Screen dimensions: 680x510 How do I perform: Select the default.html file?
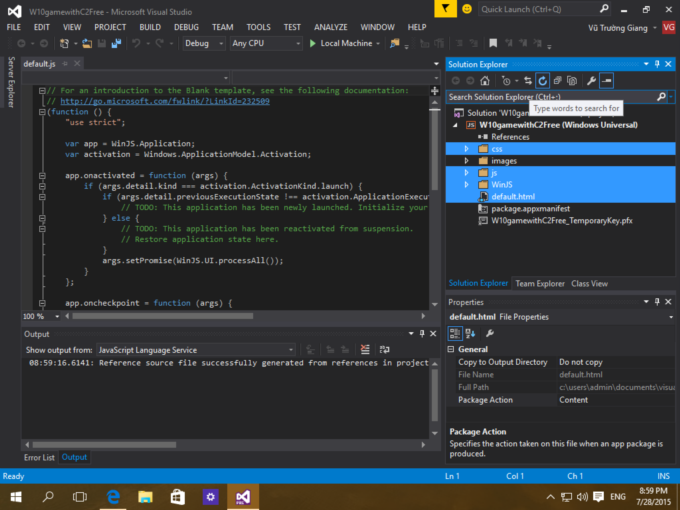click(513, 196)
